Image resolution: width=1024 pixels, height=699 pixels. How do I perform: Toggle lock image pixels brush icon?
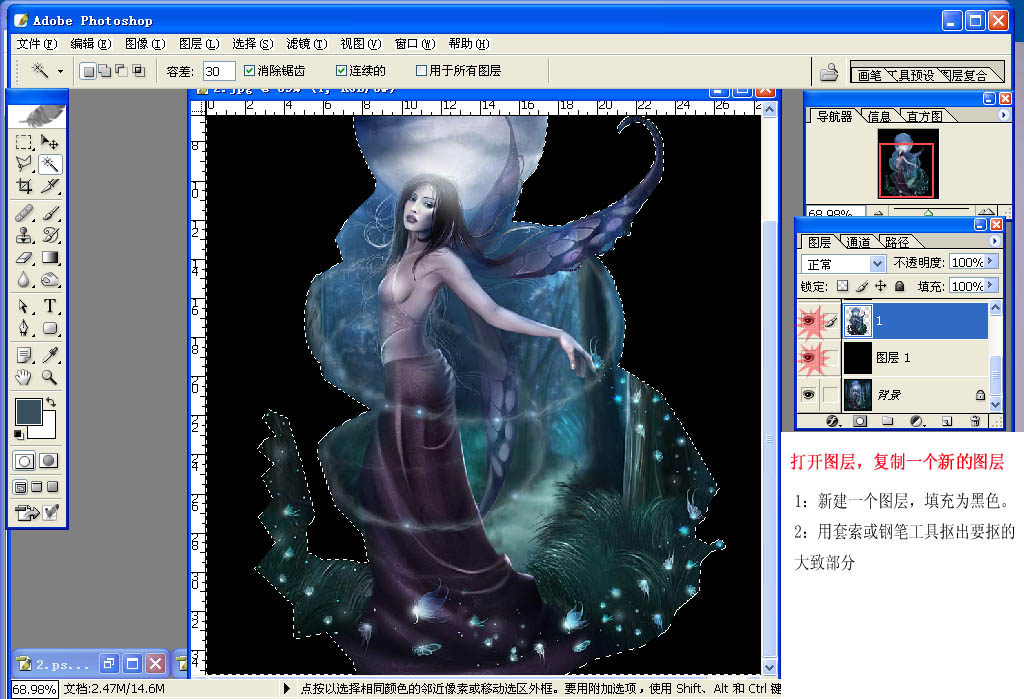point(862,285)
